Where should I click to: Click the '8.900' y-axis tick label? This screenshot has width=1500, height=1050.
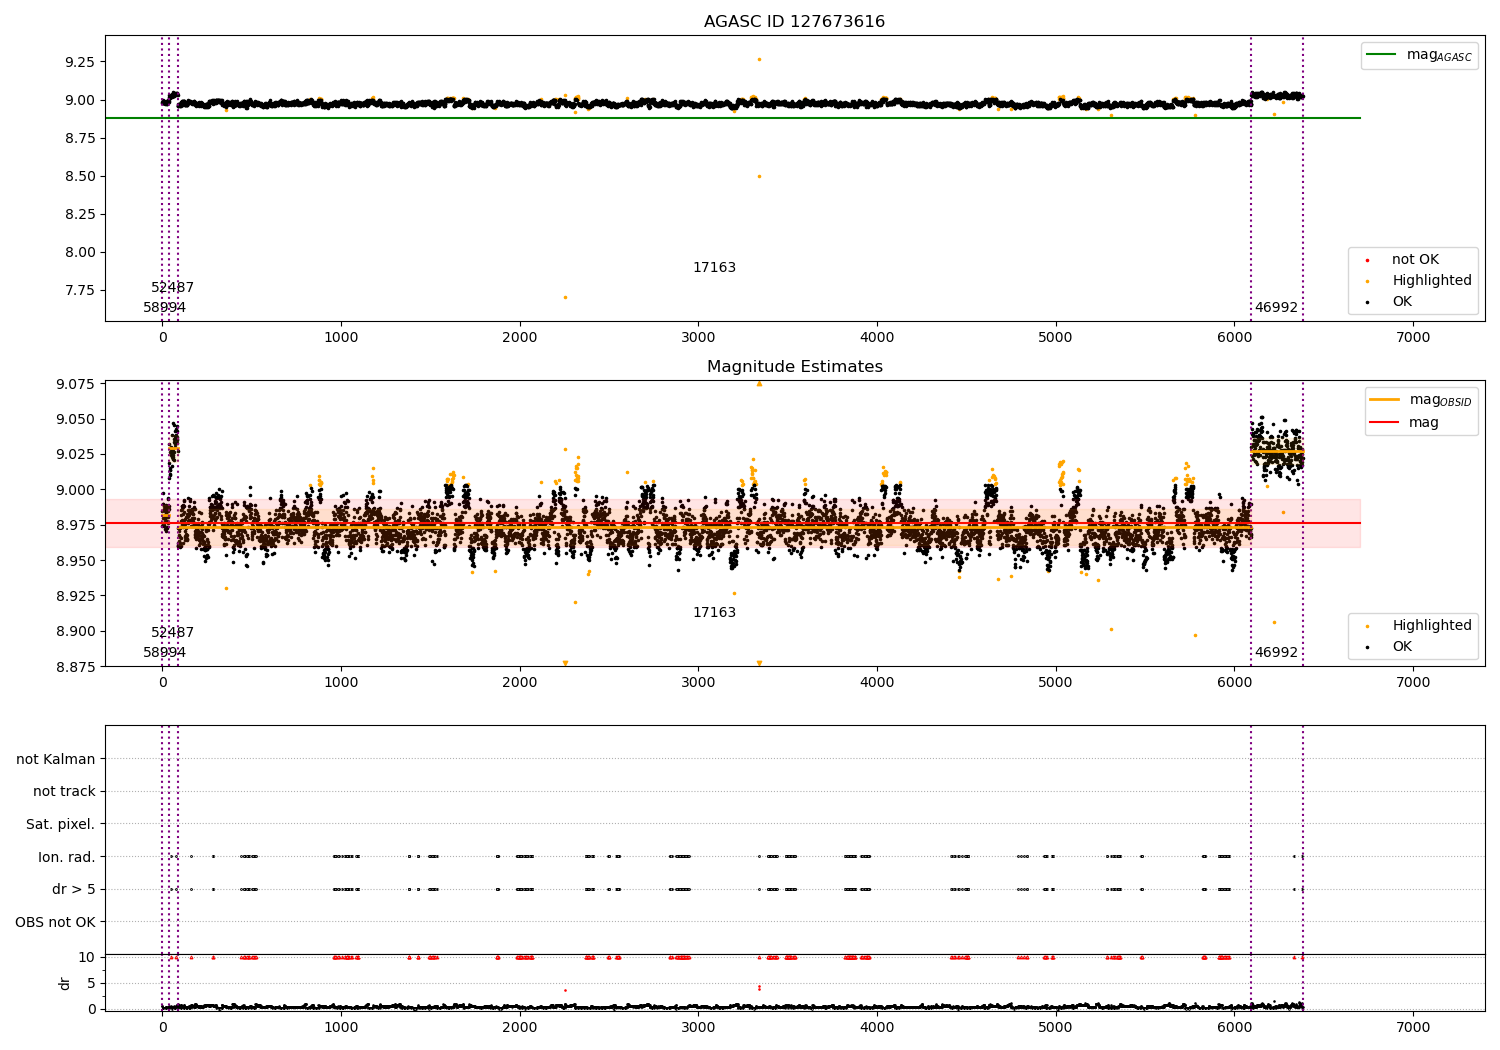coord(76,631)
